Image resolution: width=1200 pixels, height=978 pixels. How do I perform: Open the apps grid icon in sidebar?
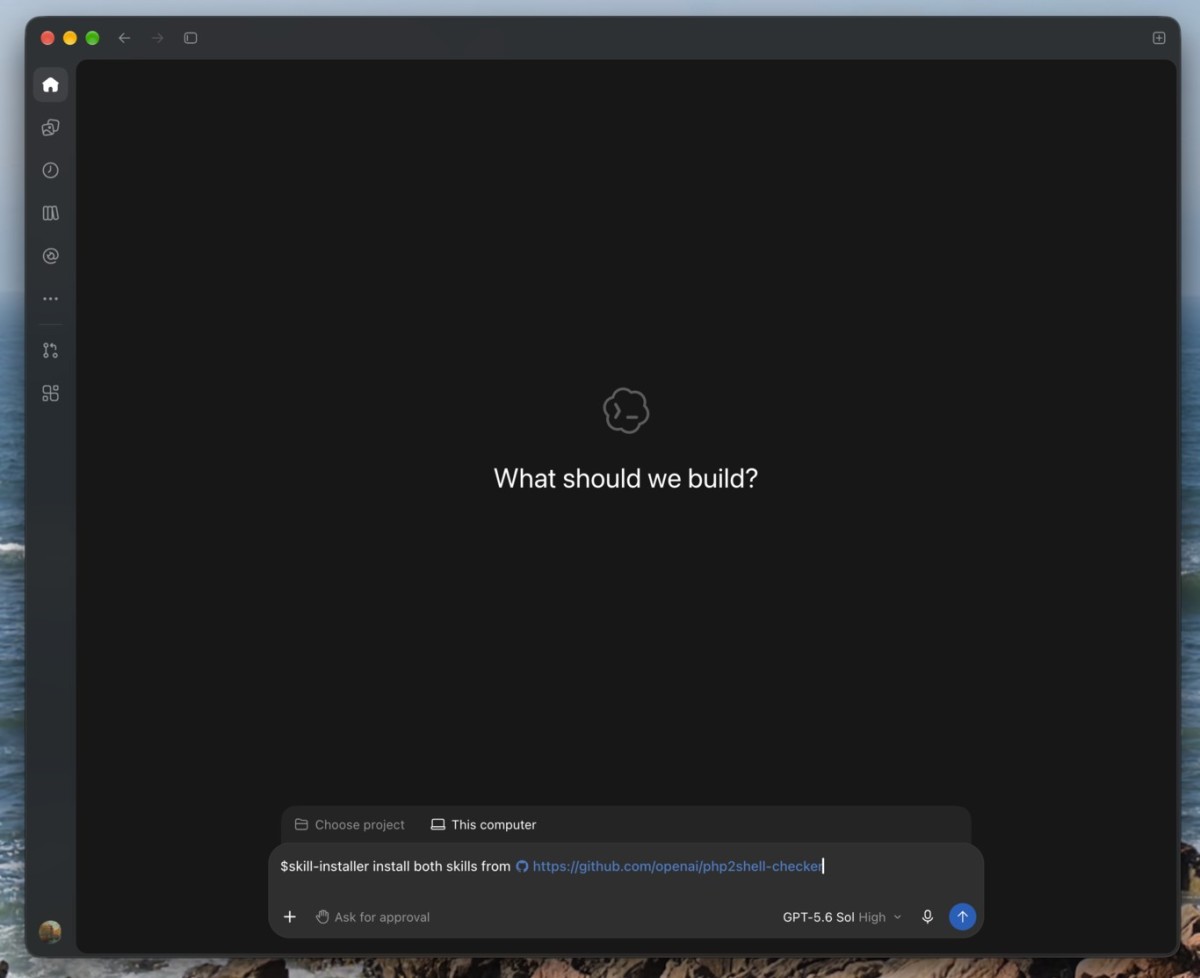tap(50, 393)
